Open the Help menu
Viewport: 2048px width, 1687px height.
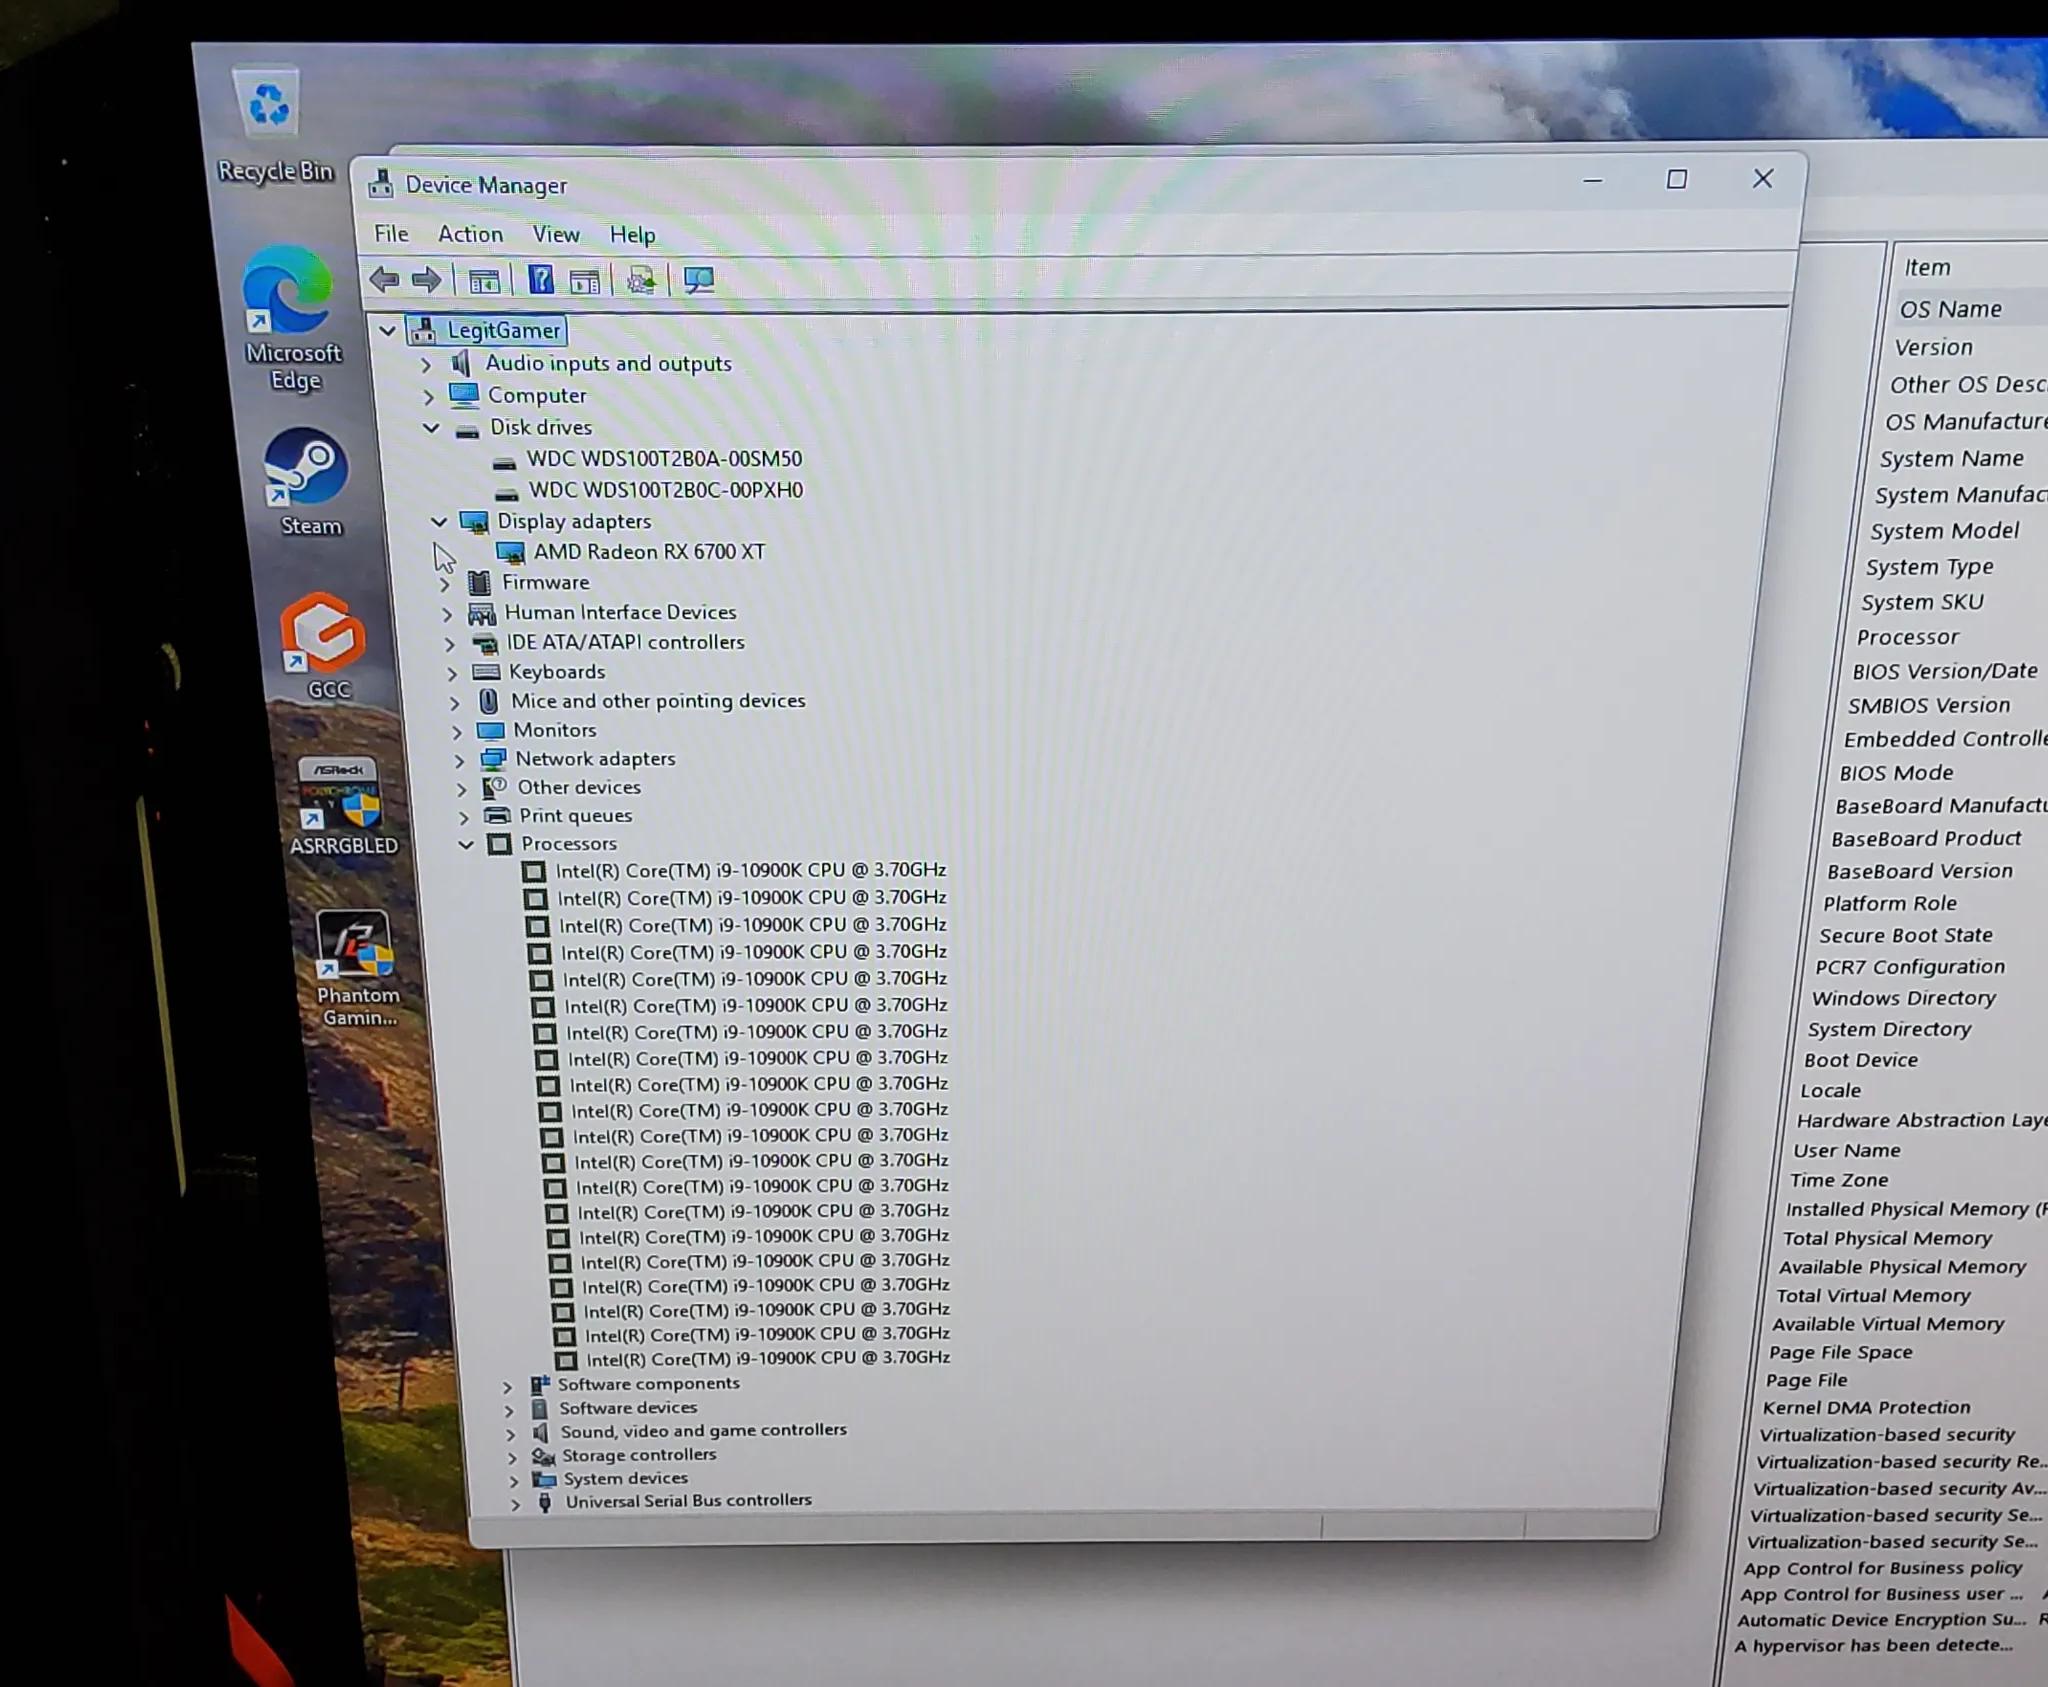[632, 235]
